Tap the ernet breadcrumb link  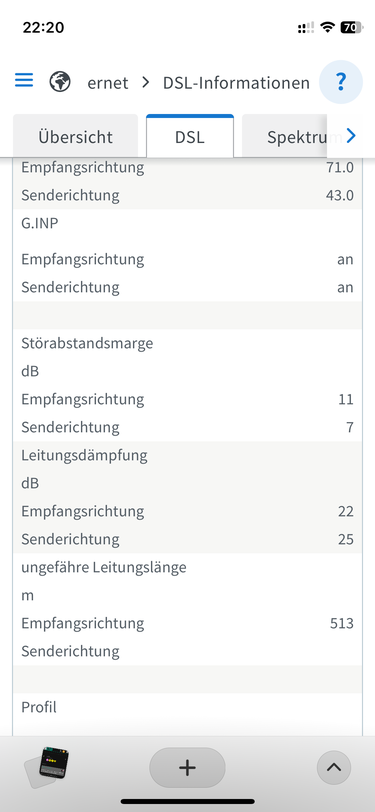(108, 83)
